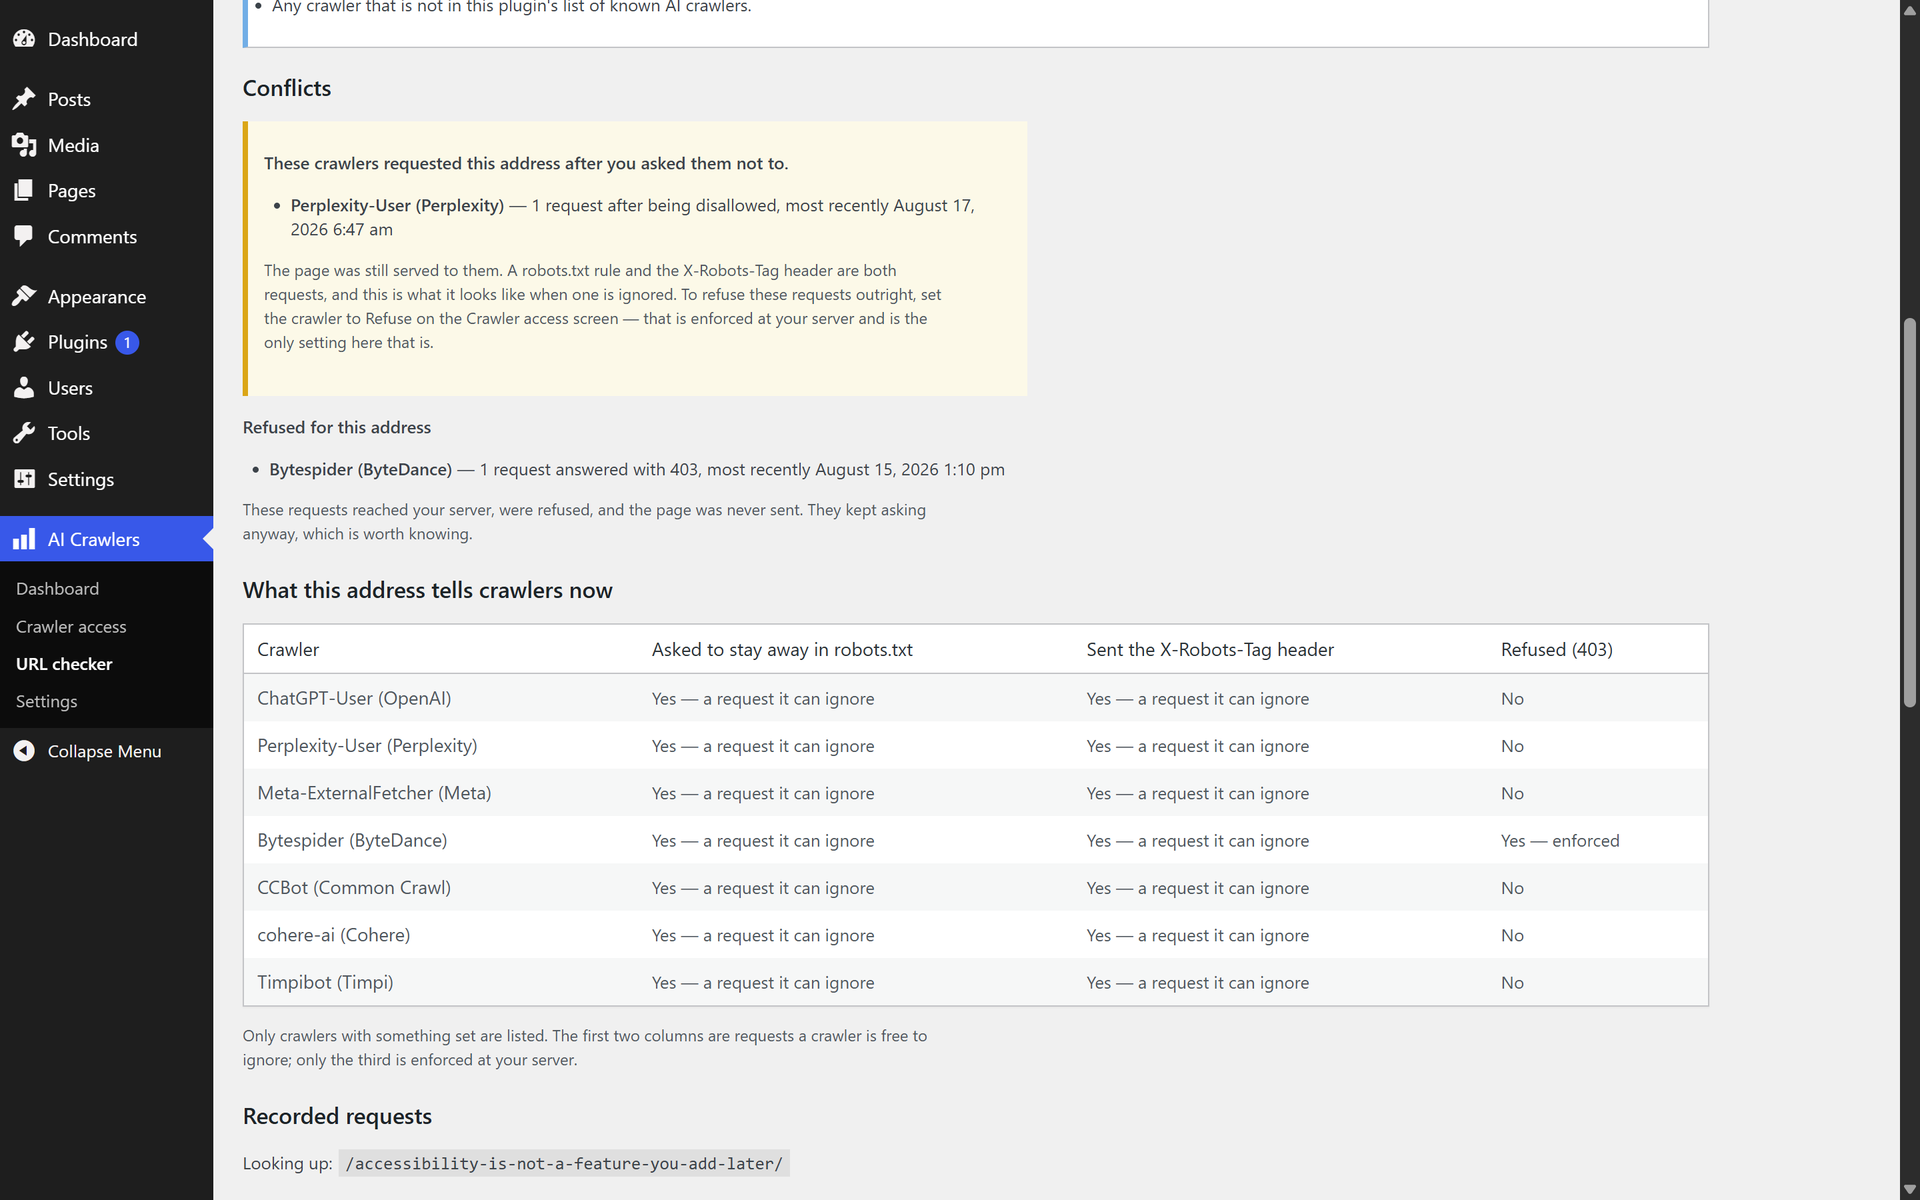Click the Tools wrench icon
The height and width of the screenshot is (1200, 1920).
[x=24, y=433]
